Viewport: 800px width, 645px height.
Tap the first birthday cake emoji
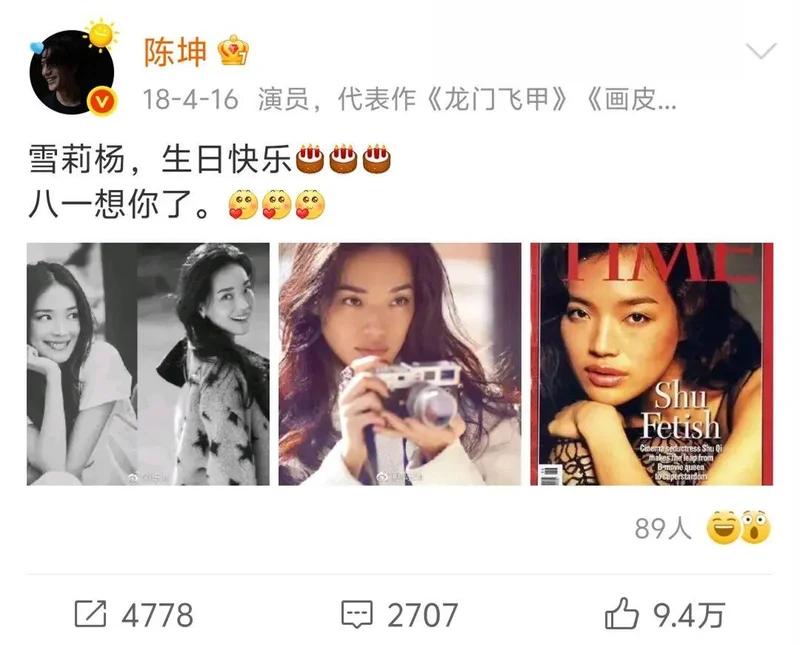(310, 159)
